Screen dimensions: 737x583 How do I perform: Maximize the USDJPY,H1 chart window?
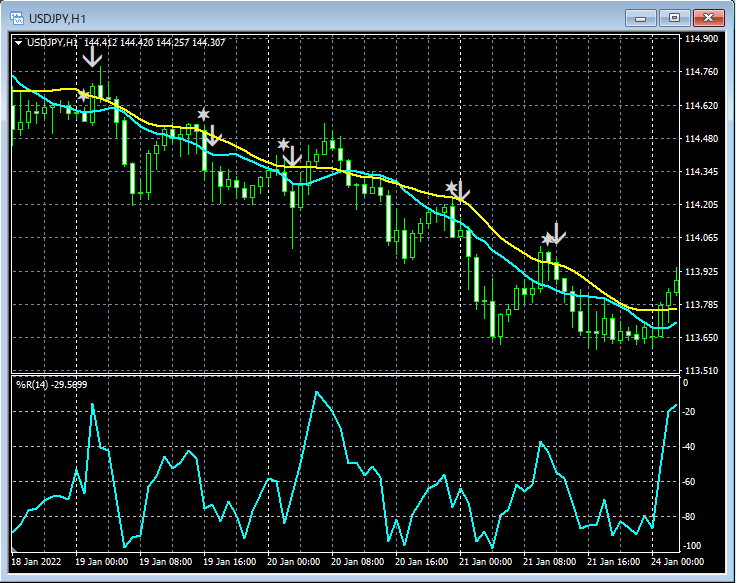tap(674, 18)
